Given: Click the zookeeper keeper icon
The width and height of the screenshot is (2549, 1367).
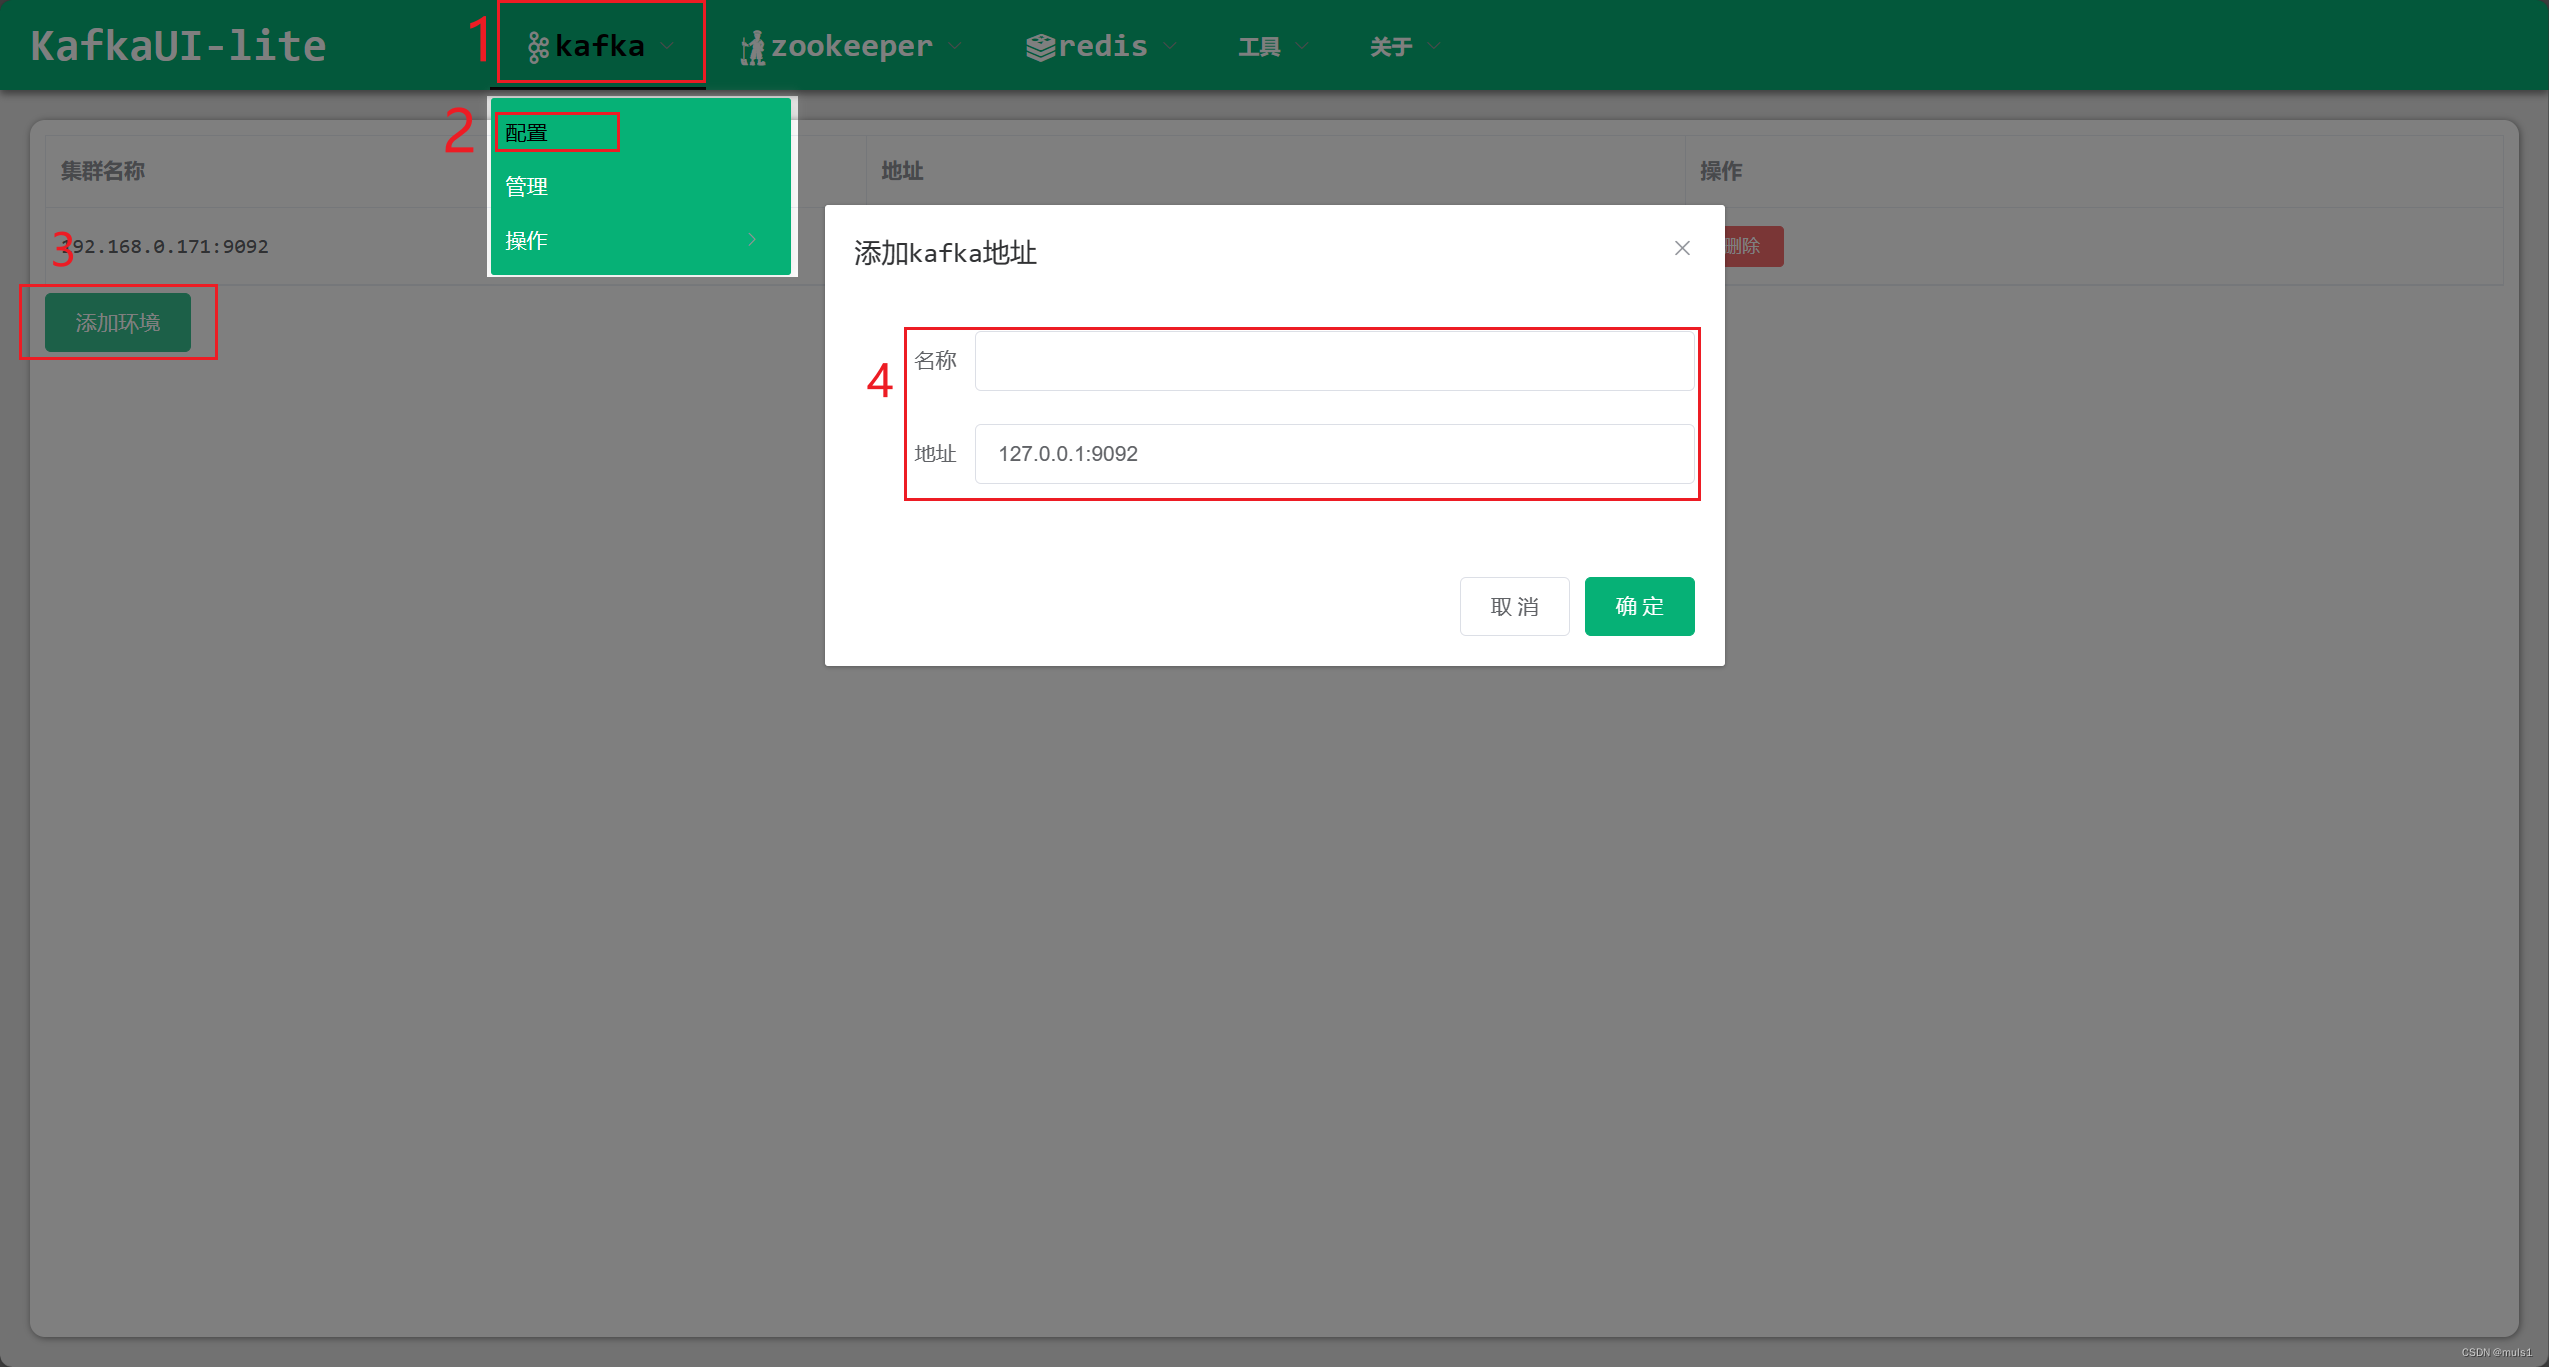Looking at the screenshot, I should pos(753,47).
